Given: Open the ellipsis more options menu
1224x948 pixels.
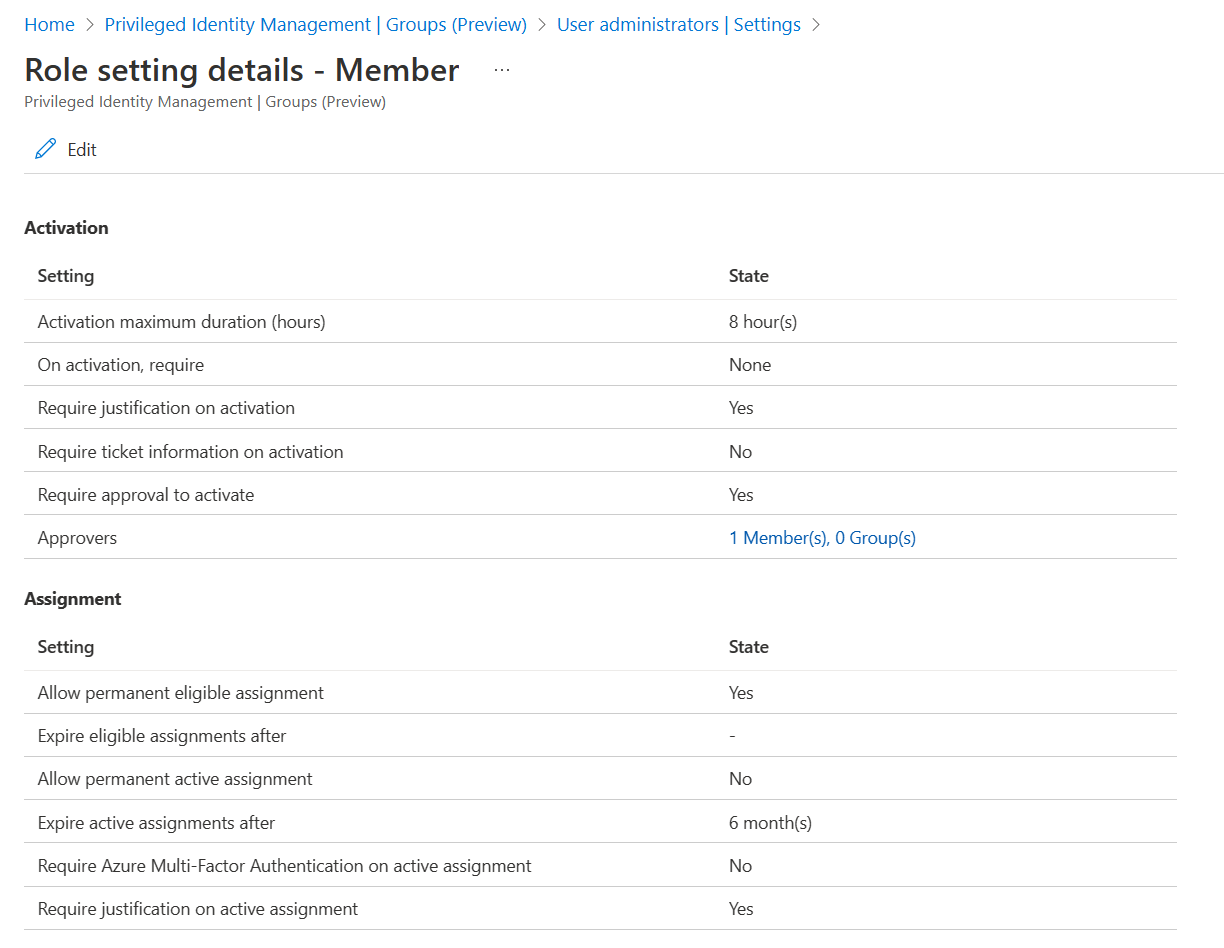Looking at the screenshot, I should (x=502, y=70).
